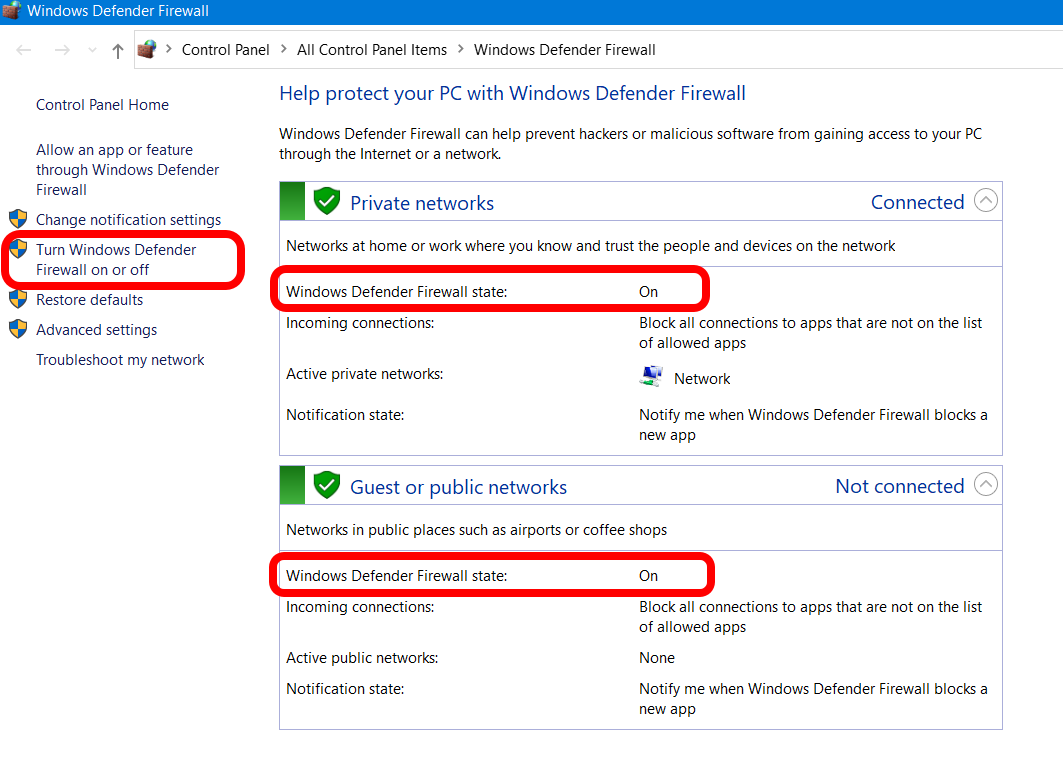The width and height of the screenshot is (1063, 768).
Task: Click the Windows Defender Firewall title bar icon
Action: pos(11,11)
